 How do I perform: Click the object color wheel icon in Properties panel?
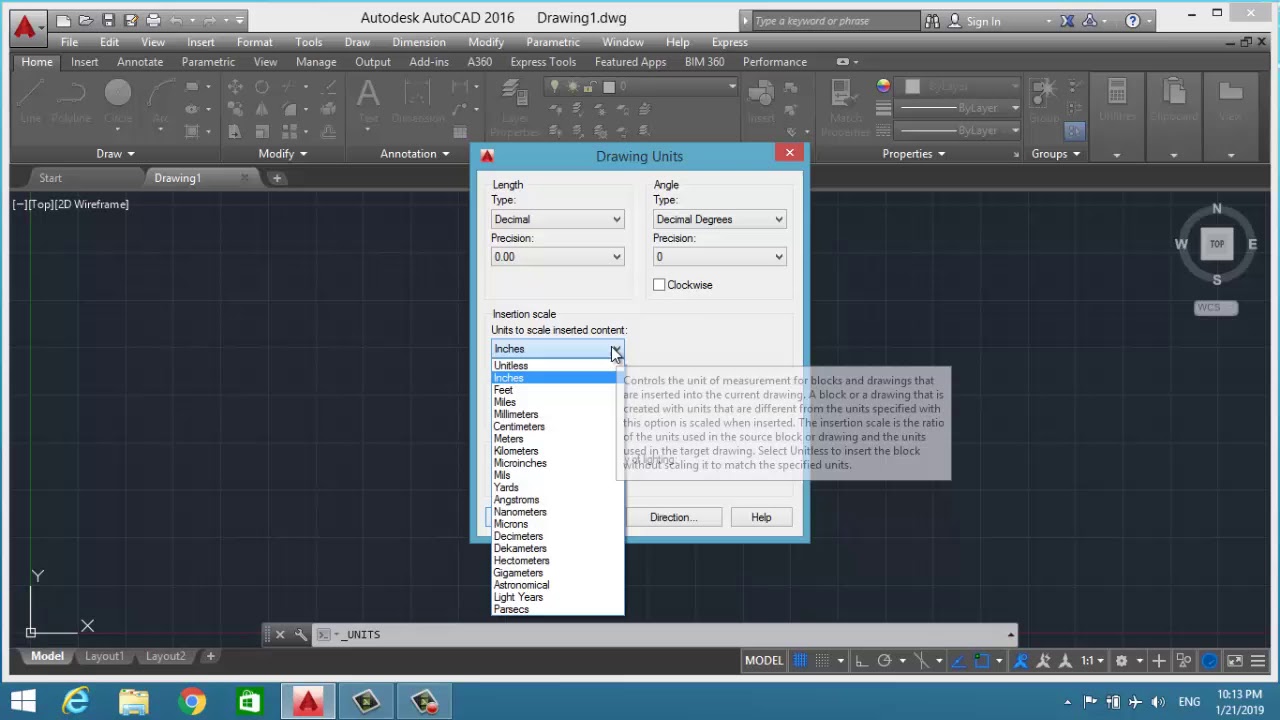(x=883, y=87)
